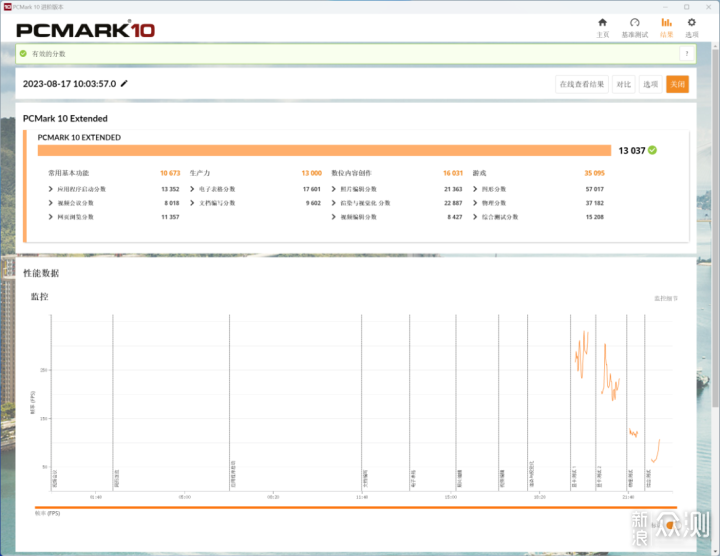Expand the 应用程序启动分数 row

[77, 189]
